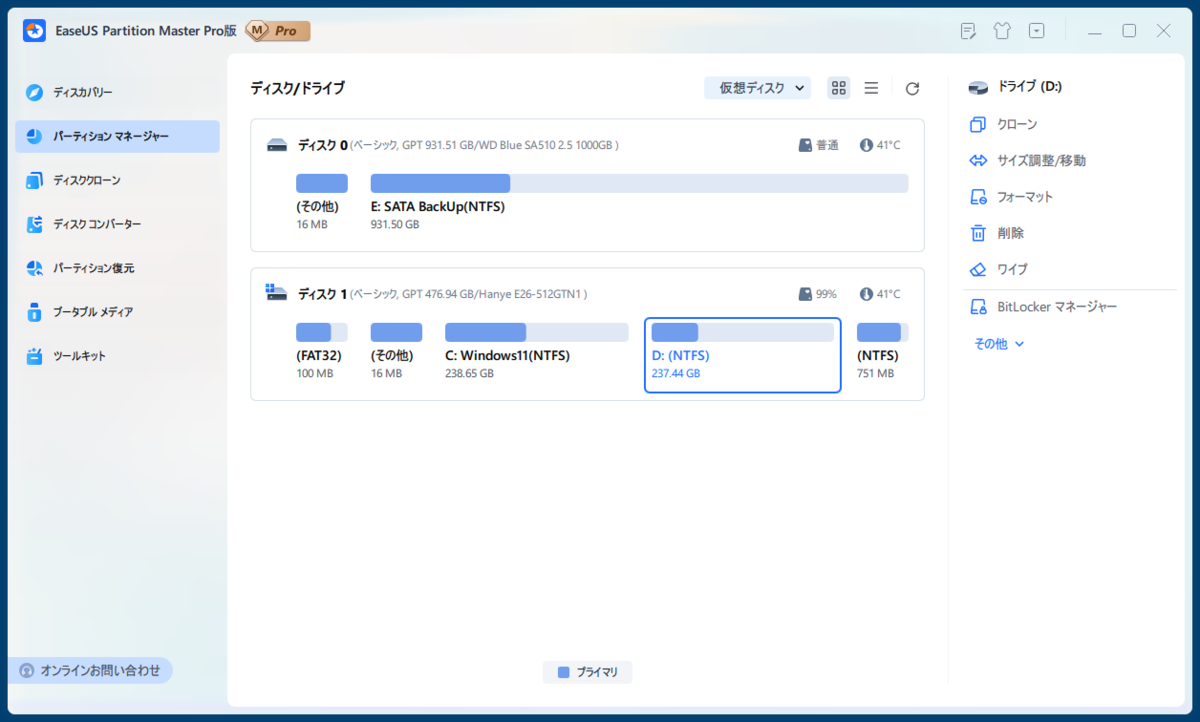Click ディスク 0 health status 普通 icon
This screenshot has width=1200, height=722.
[x=806, y=145]
